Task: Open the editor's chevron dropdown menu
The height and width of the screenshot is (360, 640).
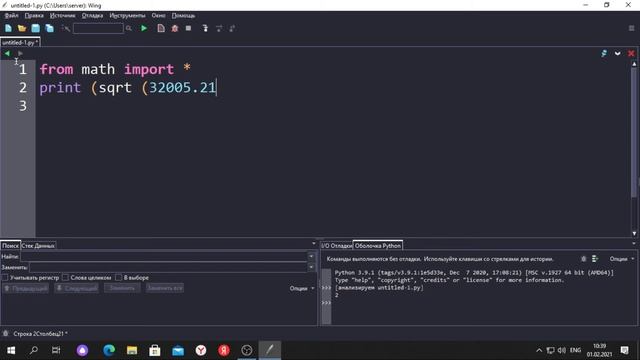Action: pos(618,53)
